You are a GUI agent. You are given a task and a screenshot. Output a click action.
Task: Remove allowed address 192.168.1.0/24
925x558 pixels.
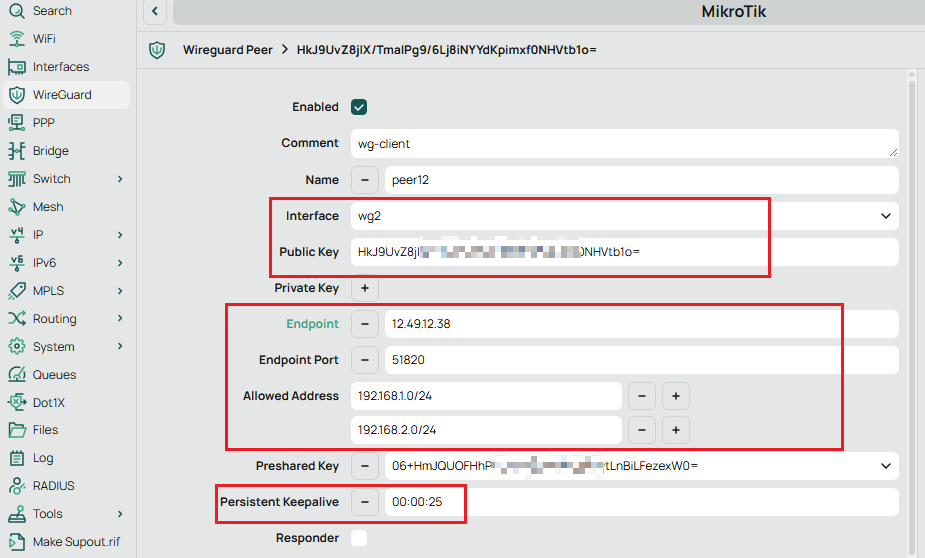point(642,396)
